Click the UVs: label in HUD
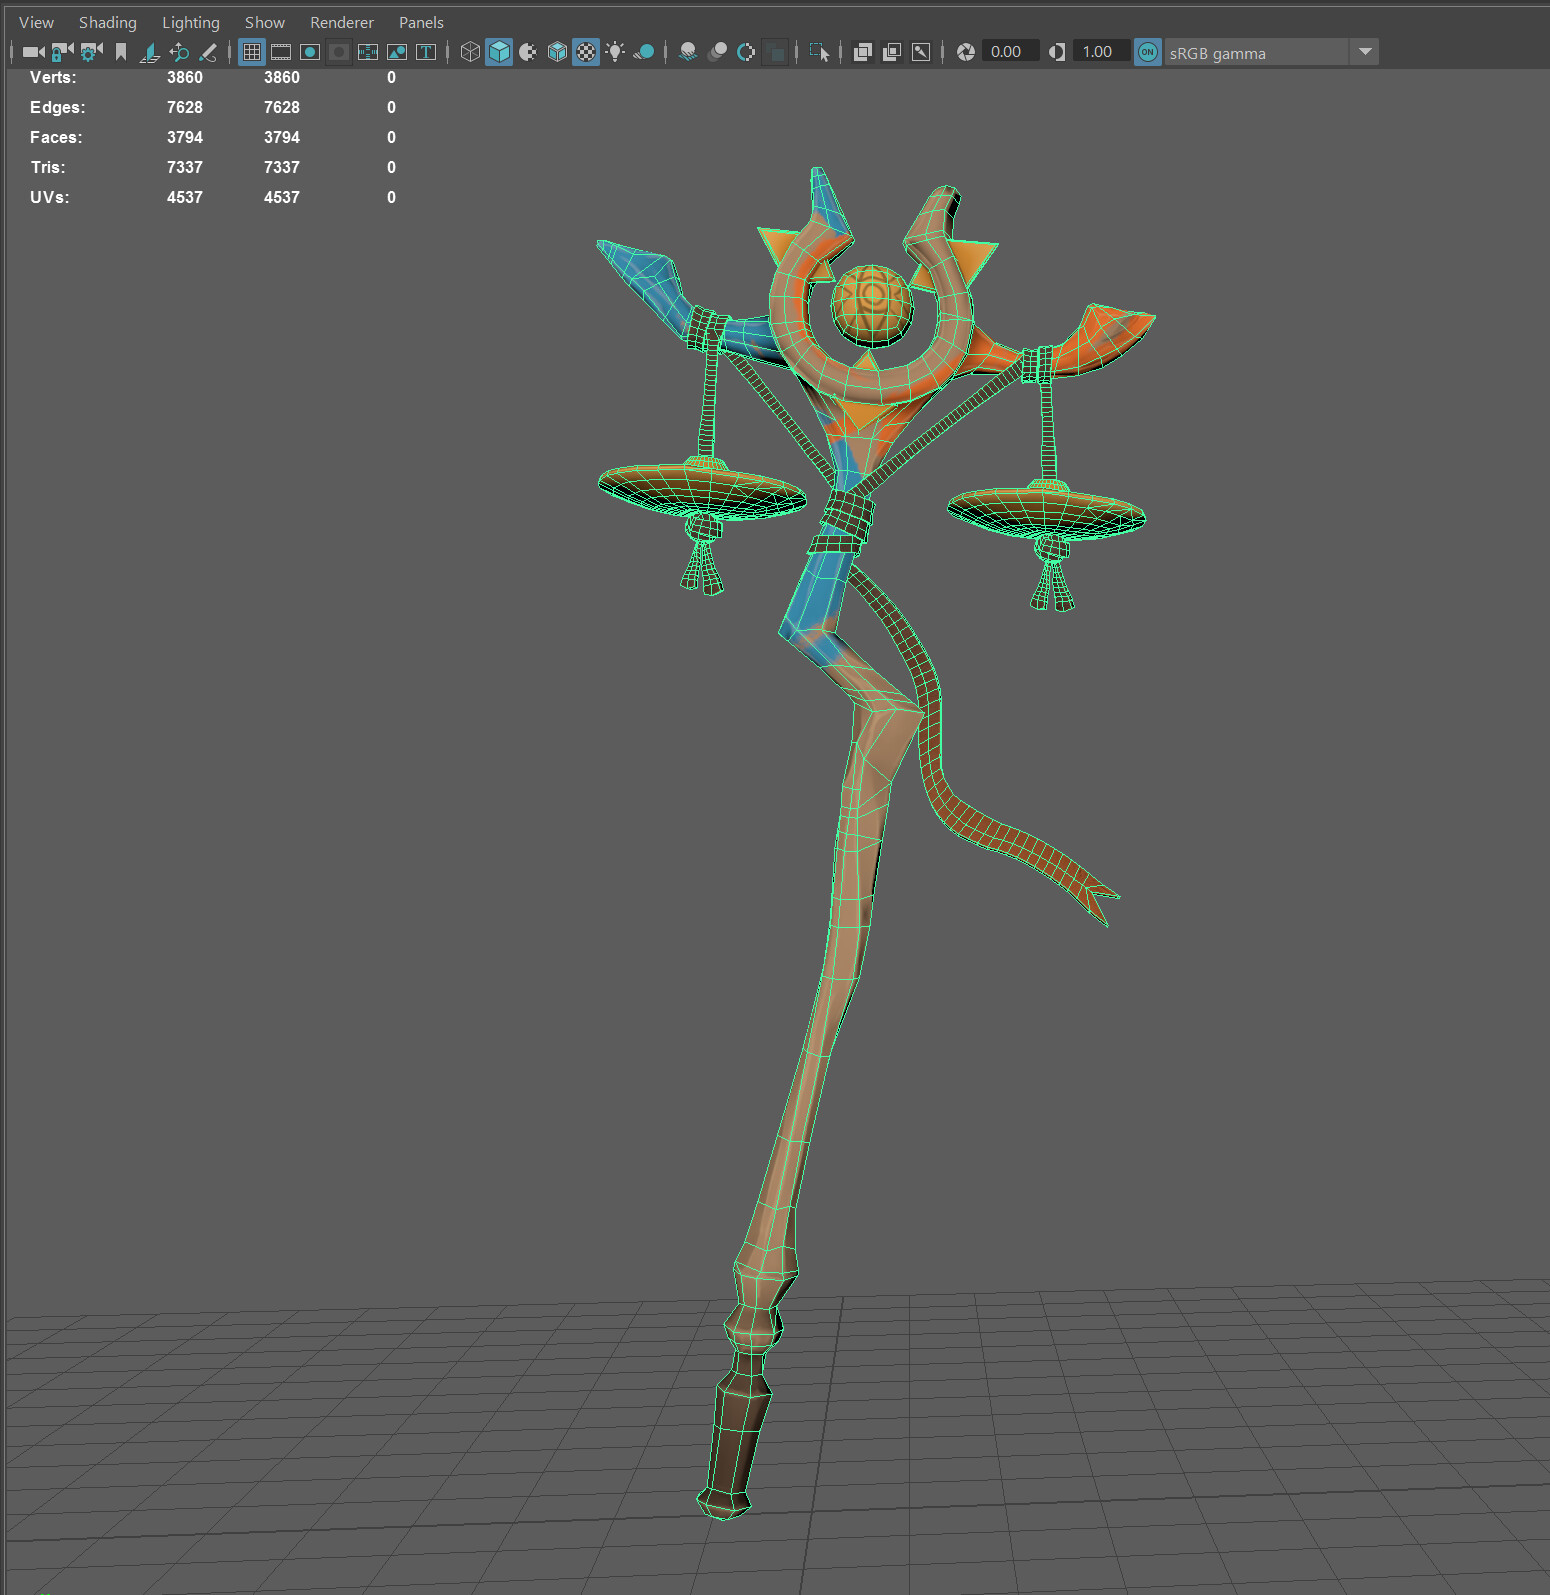Screen dimensions: 1550x1595 50,197
